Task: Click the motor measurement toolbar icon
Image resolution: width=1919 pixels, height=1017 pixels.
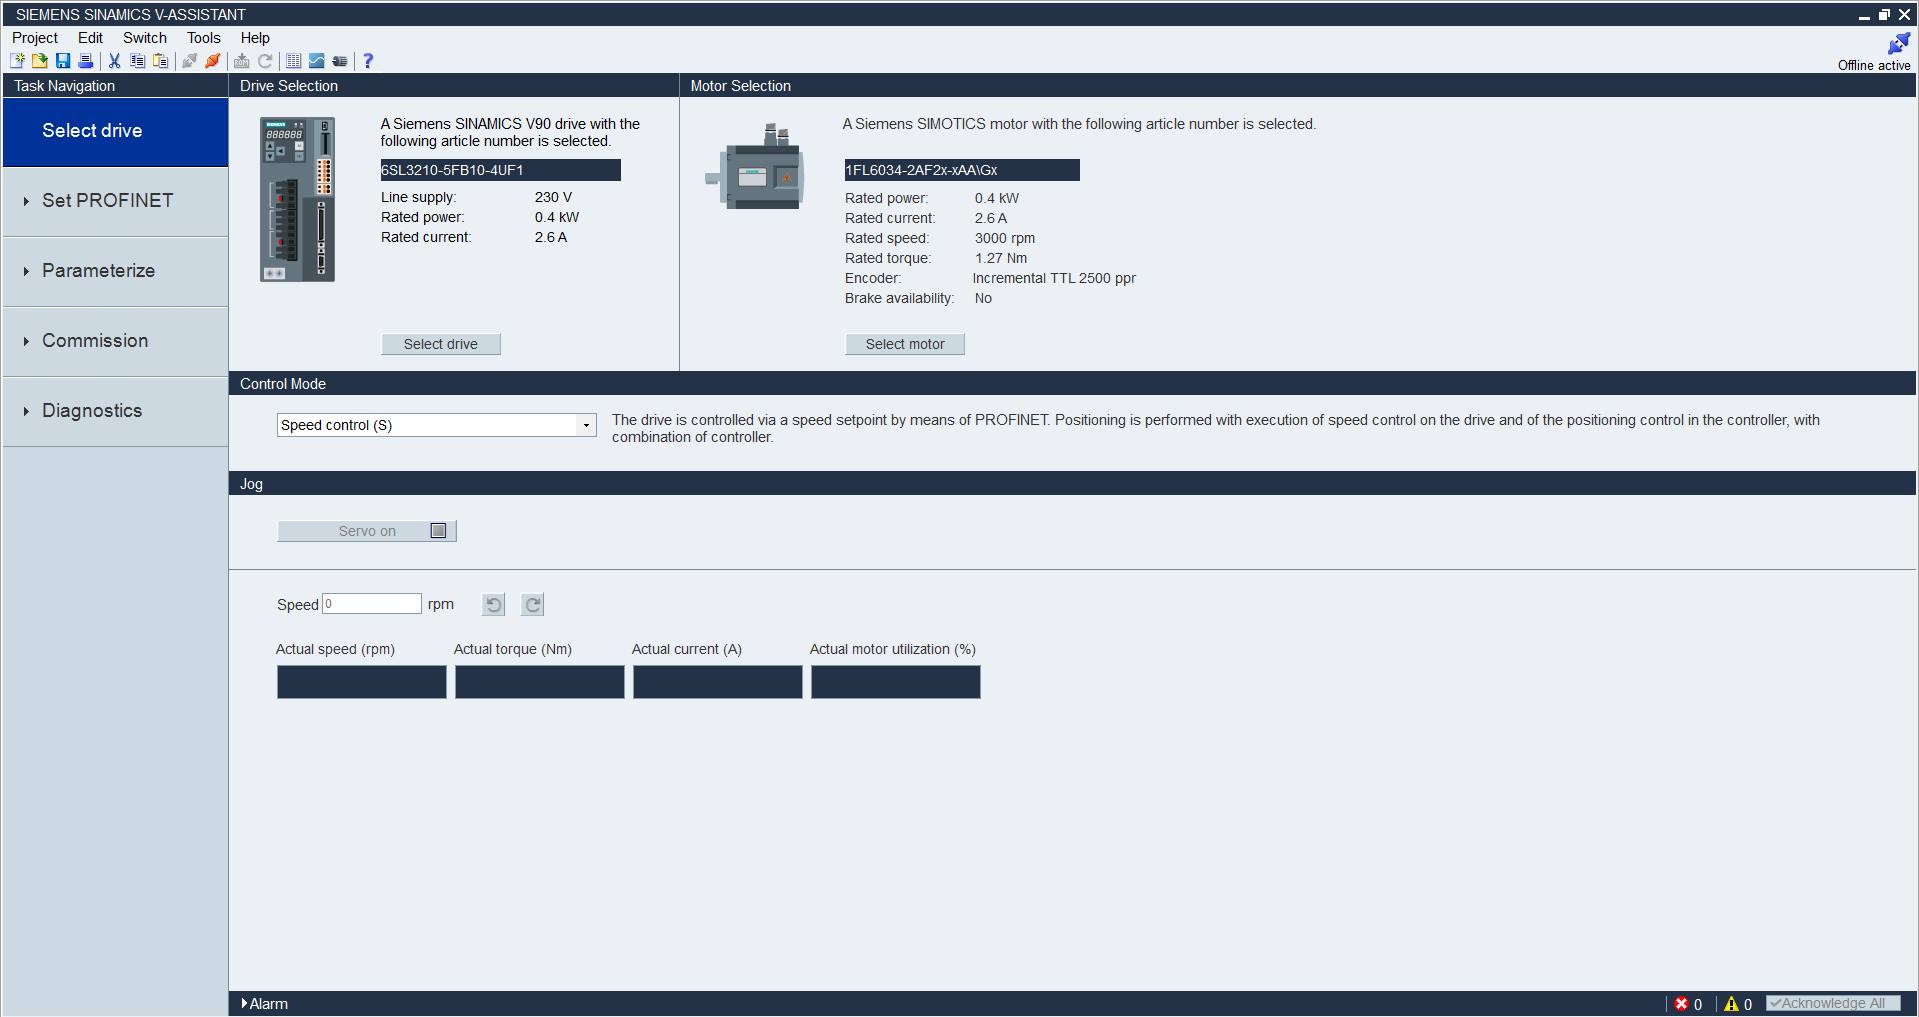Action: click(x=340, y=61)
